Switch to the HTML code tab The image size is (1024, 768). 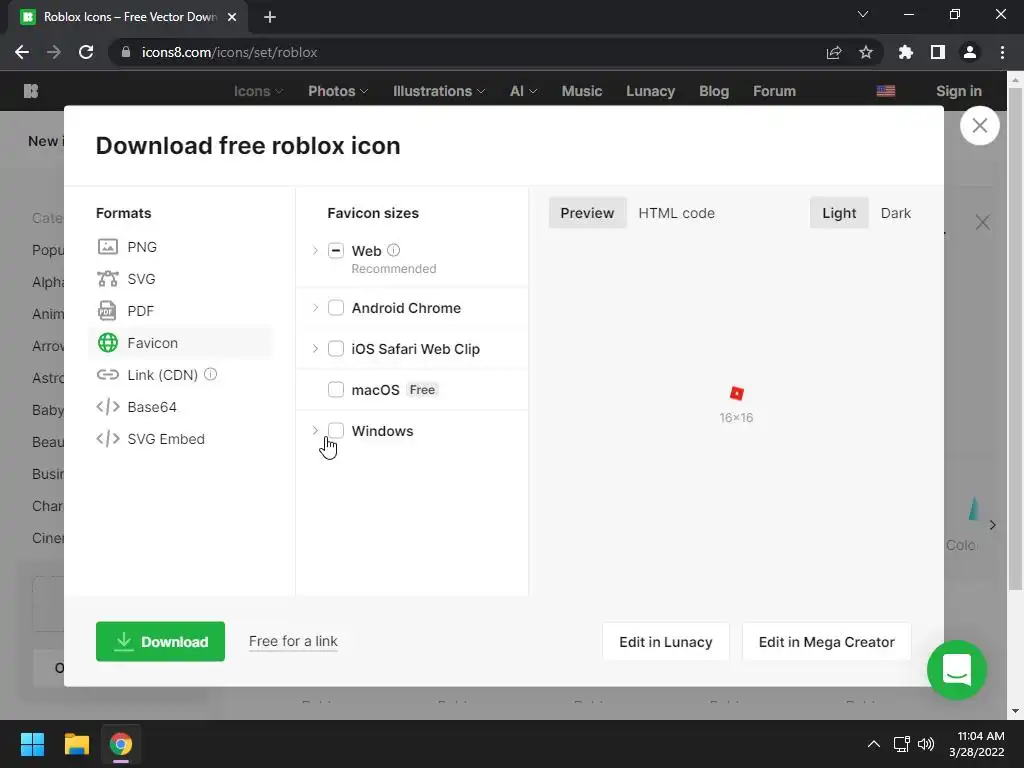677,213
